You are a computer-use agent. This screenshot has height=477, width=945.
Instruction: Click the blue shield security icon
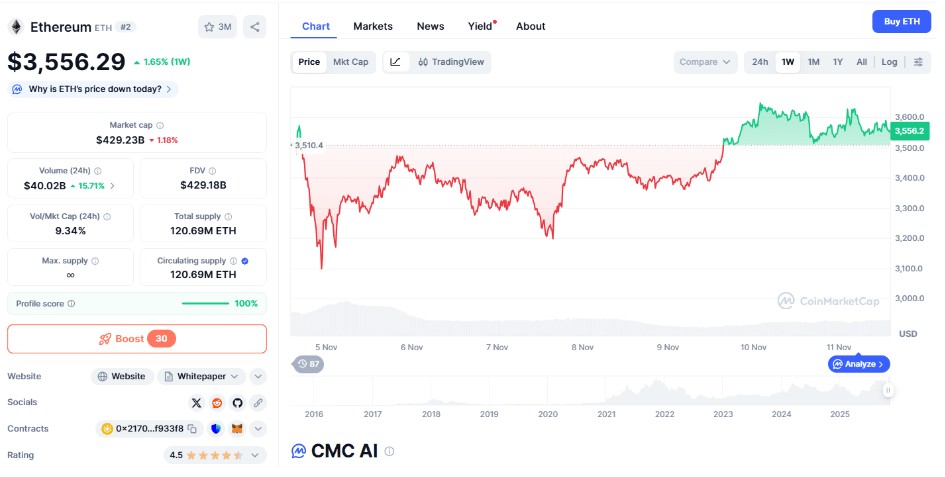tap(216, 429)
